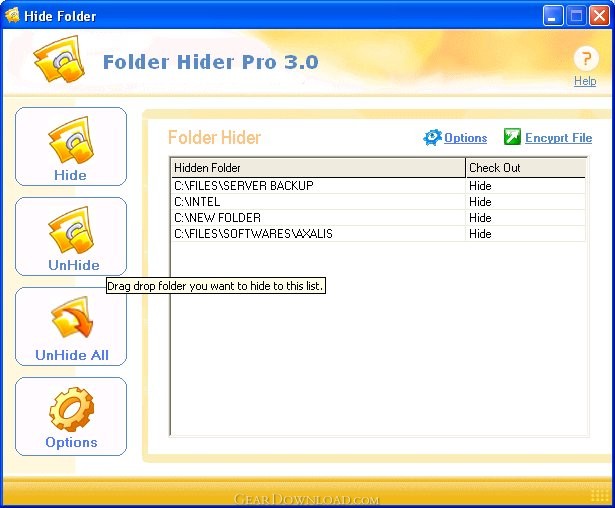
Task: Open the Encrypt File link
Action: 559,138
